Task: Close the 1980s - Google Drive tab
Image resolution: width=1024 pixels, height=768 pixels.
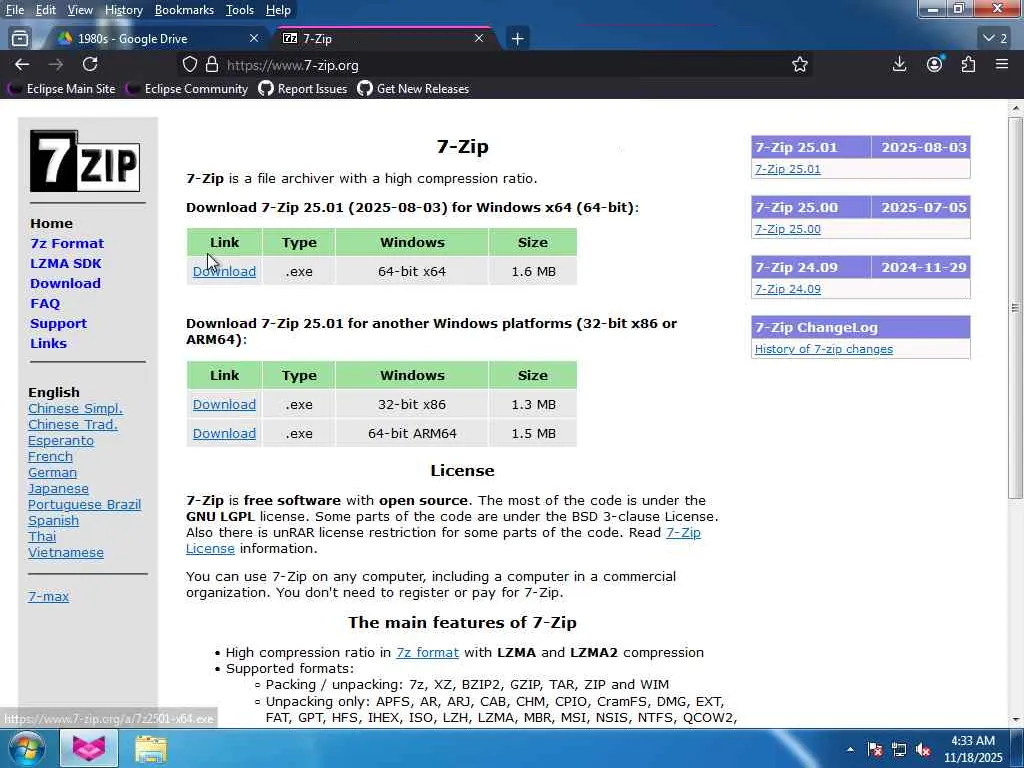Action: [x=254, y=39]
